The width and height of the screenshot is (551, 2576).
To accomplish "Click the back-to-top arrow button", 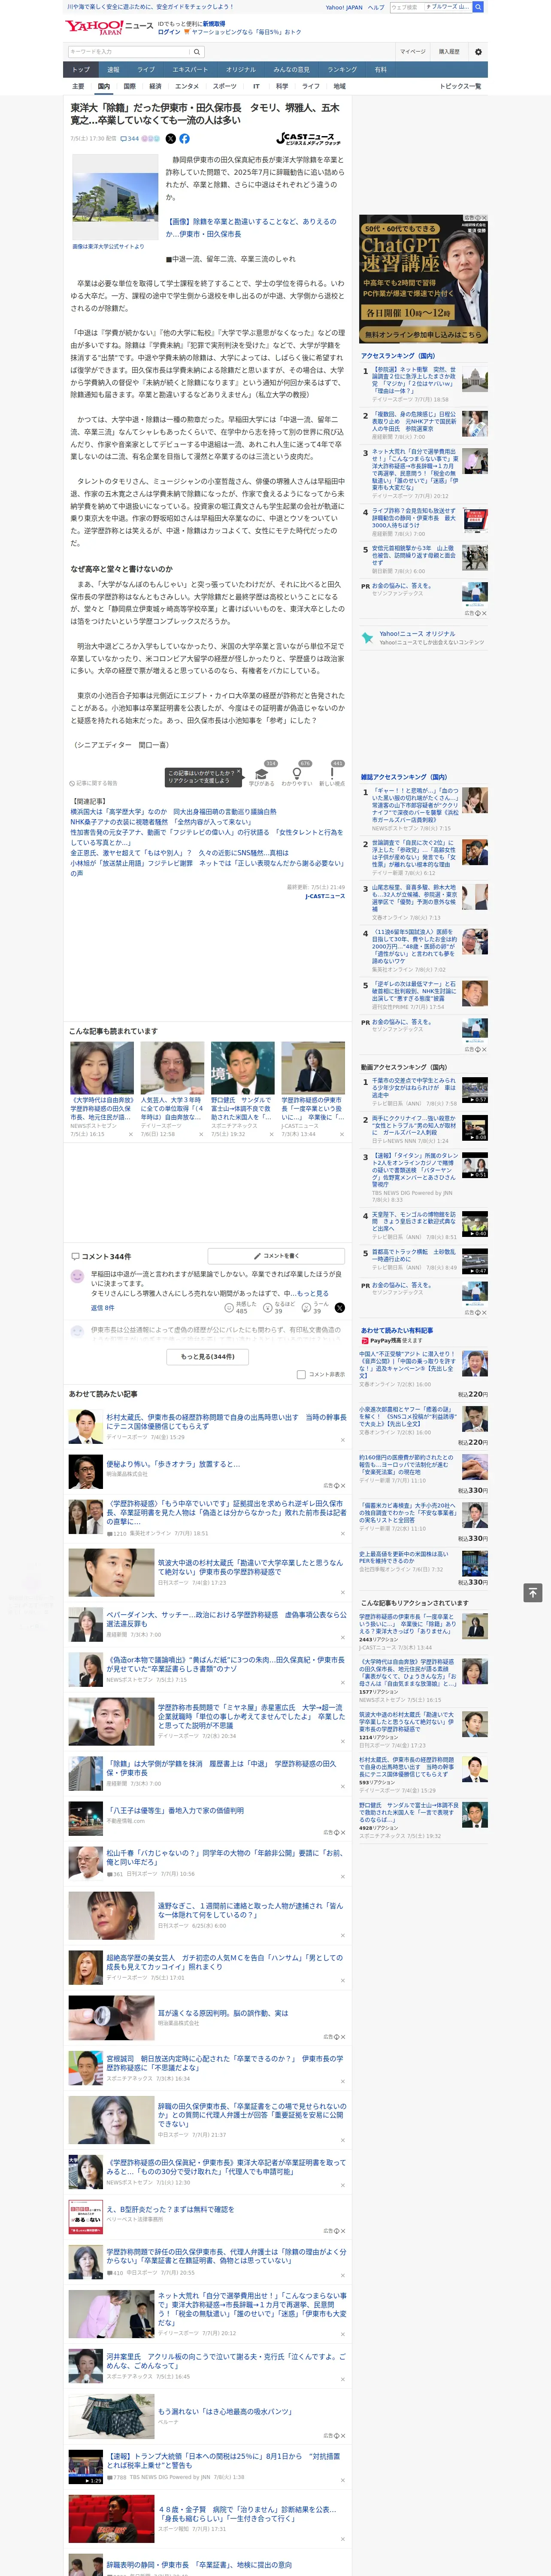I will 533,1592.
